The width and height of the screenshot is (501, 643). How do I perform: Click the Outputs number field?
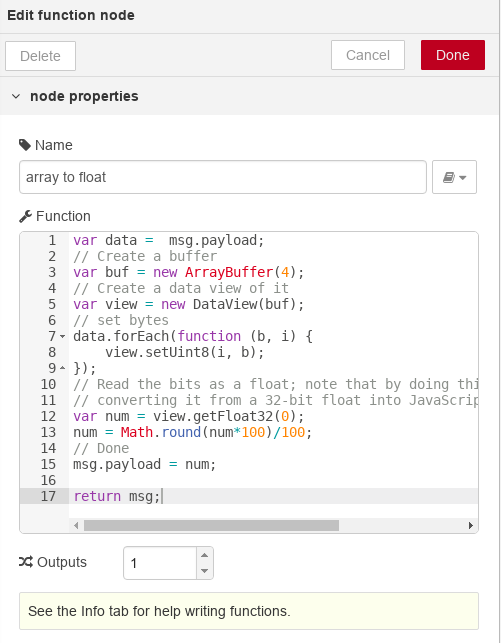(x=160, y=563)
